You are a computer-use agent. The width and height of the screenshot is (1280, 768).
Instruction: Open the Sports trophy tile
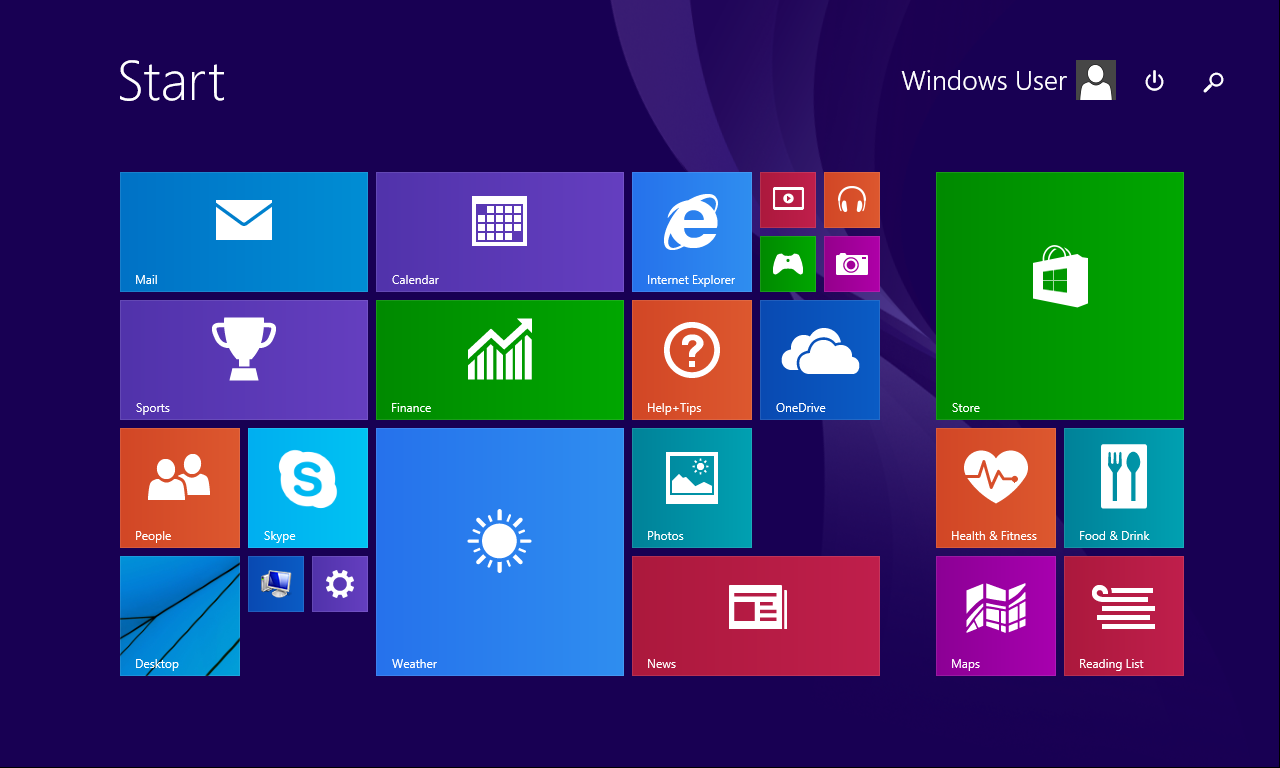click(x=244, y=360)
